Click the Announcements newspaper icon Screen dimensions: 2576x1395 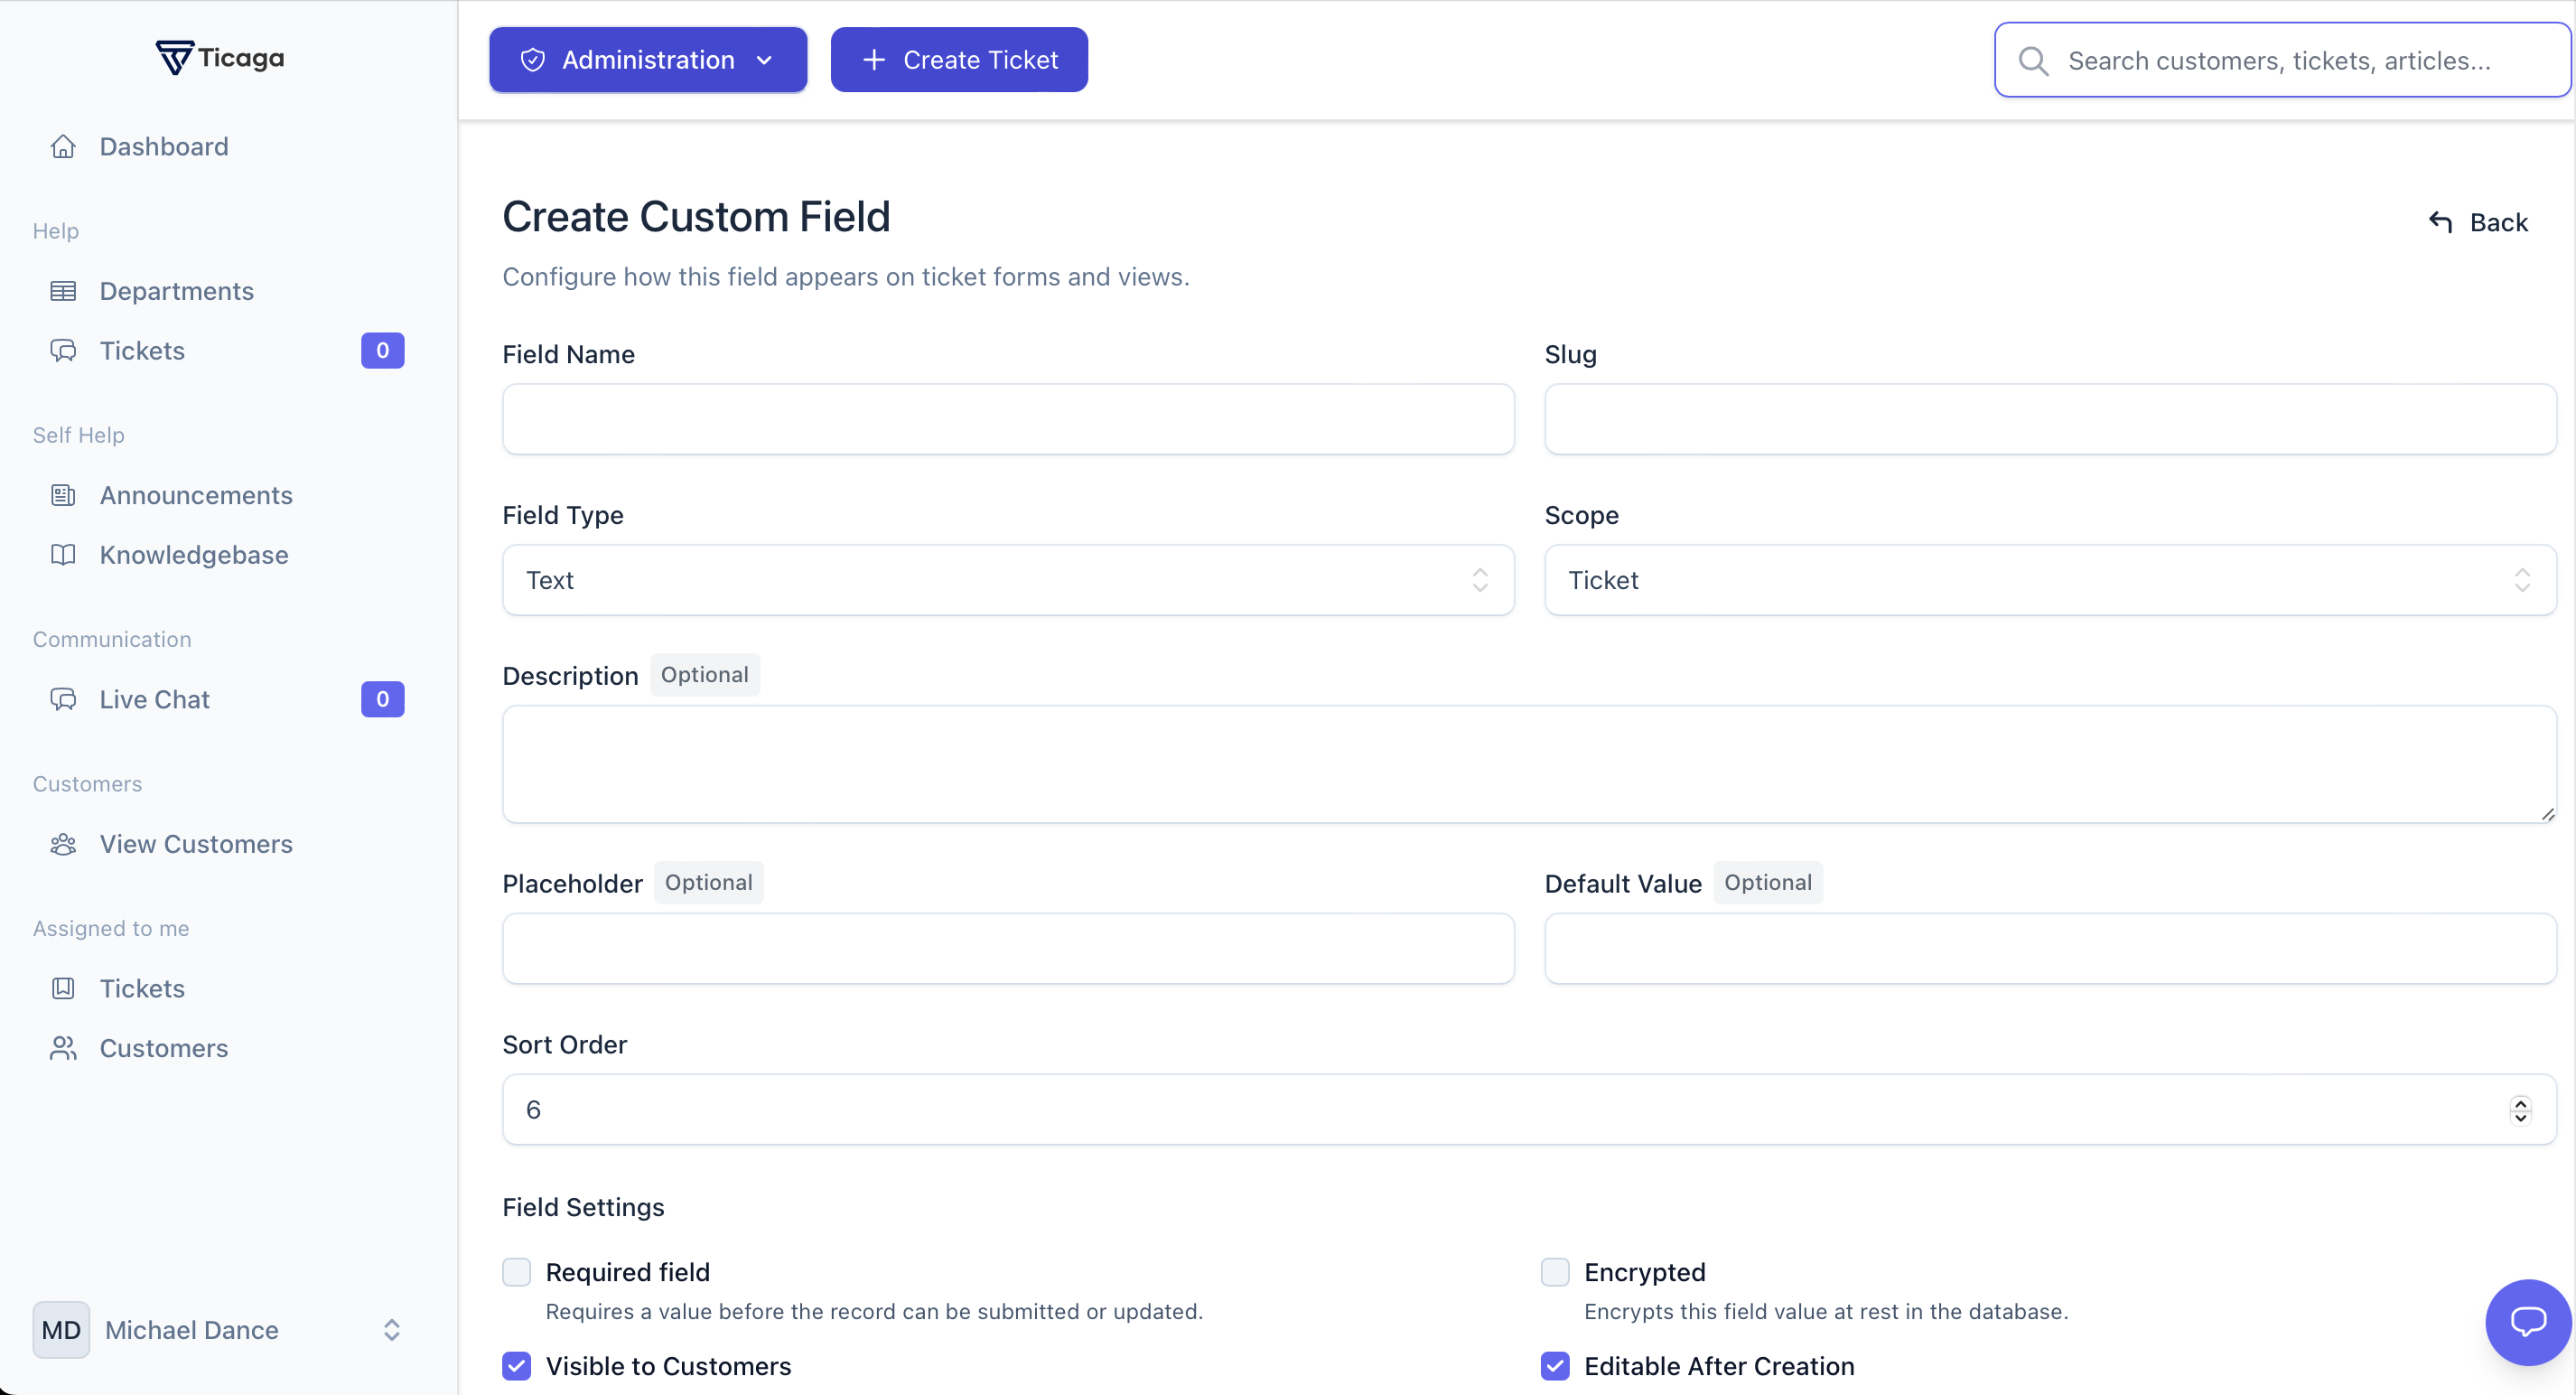tap(63, 495)
